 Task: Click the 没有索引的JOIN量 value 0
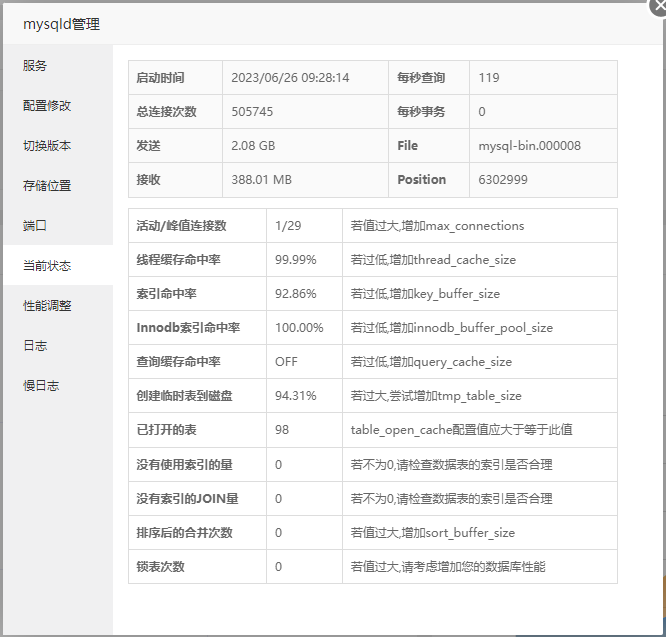[x=278, y=499]
